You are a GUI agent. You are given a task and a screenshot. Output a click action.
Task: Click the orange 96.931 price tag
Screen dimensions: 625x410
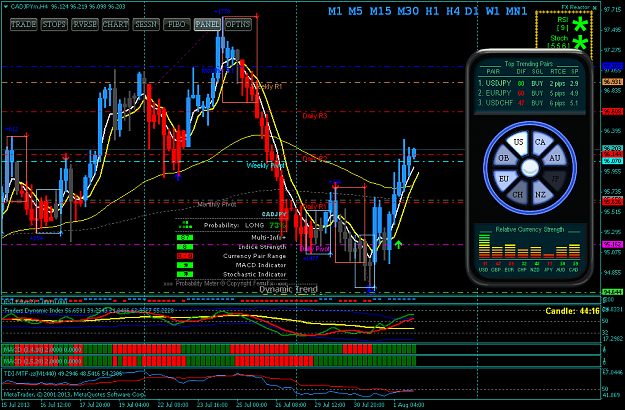(612, 82)
